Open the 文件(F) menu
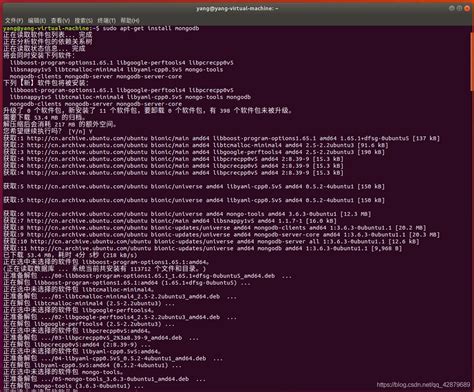The image size is (474, 392). click(x=14, y=21)
